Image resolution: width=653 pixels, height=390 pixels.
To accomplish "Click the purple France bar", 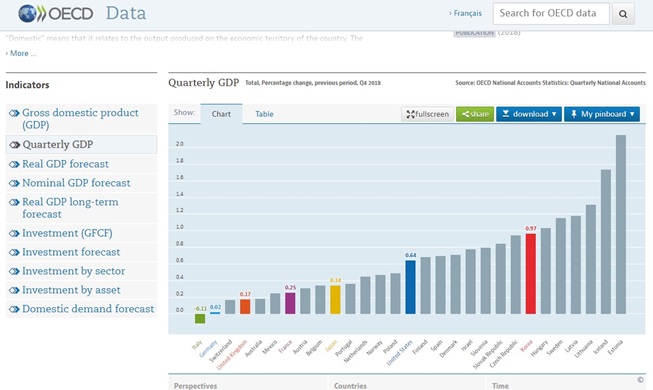I will (290, 303).
